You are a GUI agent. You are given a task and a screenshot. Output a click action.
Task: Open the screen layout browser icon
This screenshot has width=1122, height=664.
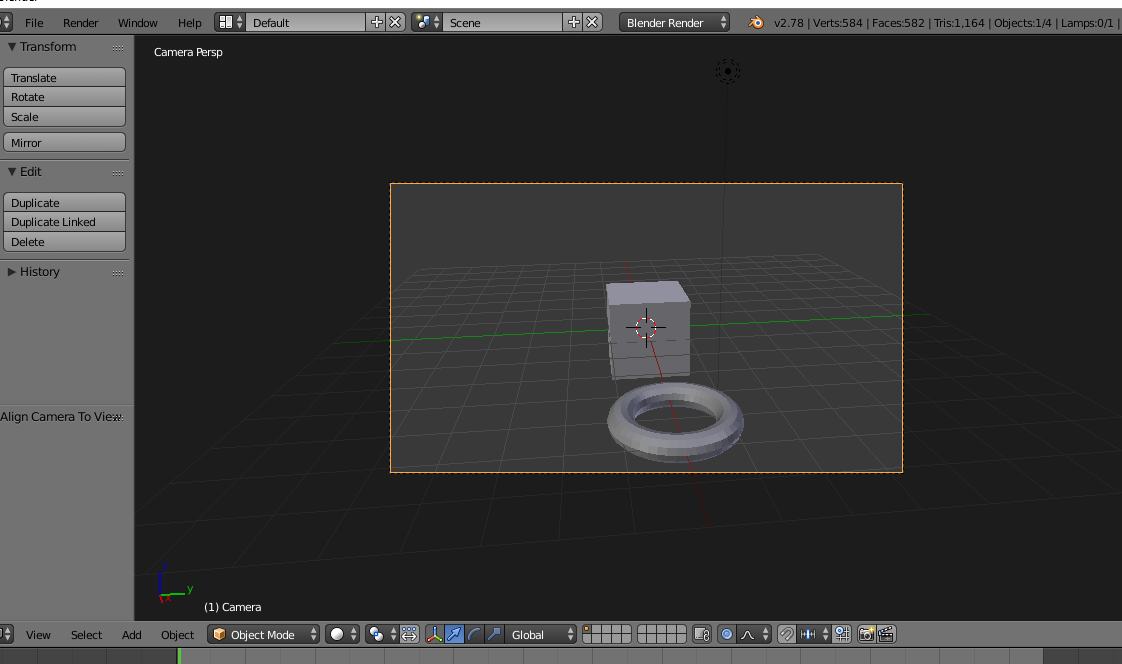pos(230,22)
